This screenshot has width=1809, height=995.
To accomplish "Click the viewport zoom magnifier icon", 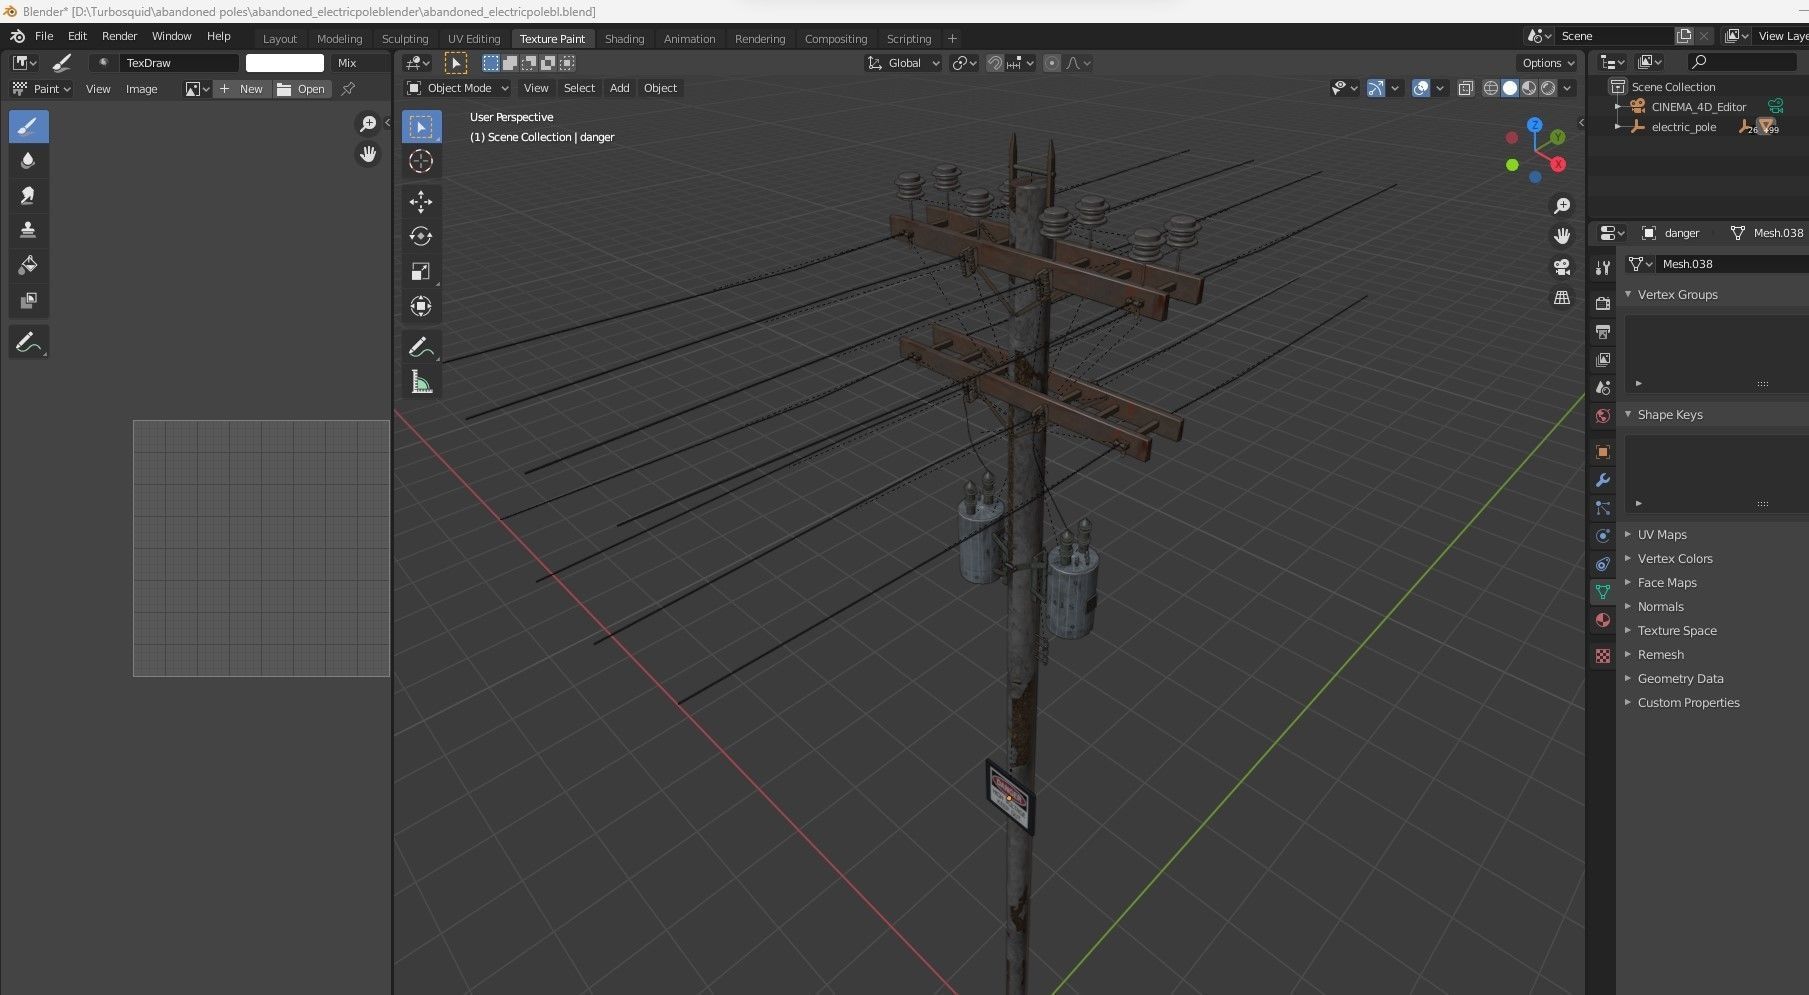I will coord(1562,206).
